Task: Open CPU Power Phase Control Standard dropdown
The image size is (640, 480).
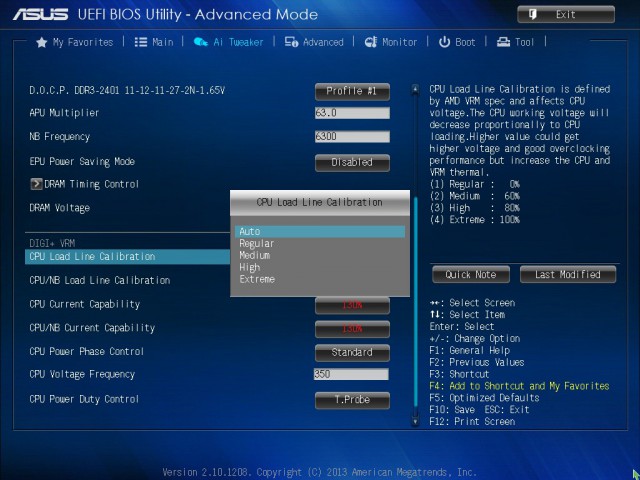Action: pyautogui.click(x=352, y=353)
